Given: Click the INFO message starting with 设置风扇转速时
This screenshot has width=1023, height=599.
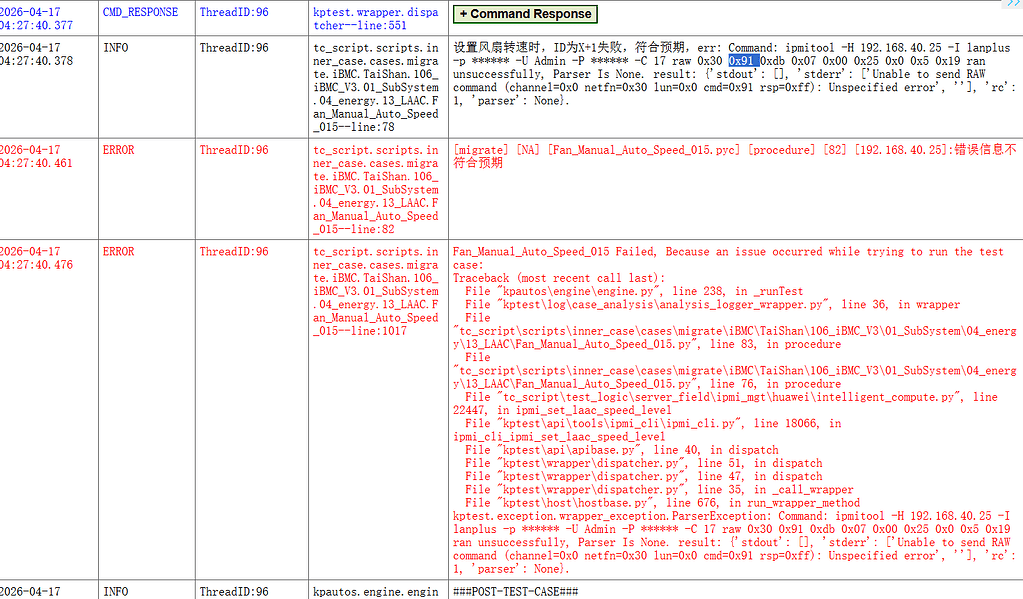Looking at the screenshot, I should (734, 74).
